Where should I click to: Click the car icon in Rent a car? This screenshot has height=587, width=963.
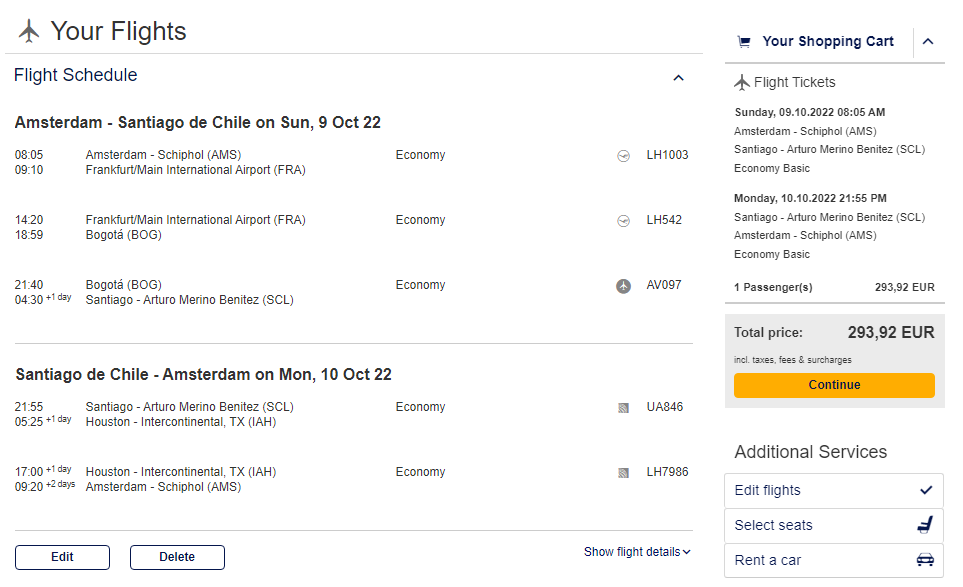coord(926,559)
